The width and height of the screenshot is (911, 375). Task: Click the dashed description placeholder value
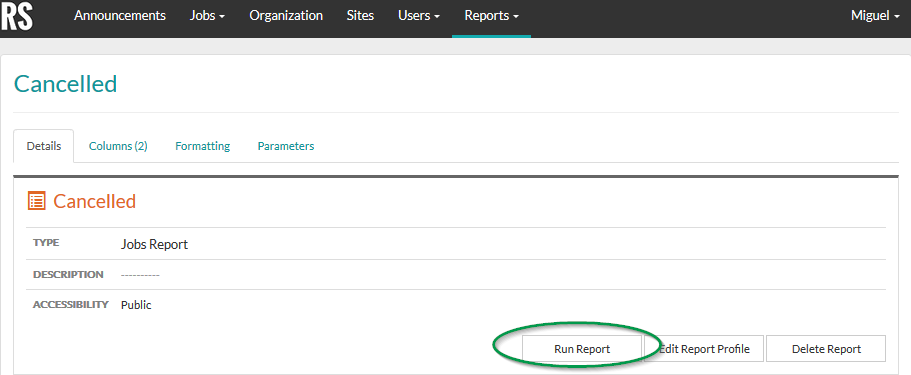140,274
